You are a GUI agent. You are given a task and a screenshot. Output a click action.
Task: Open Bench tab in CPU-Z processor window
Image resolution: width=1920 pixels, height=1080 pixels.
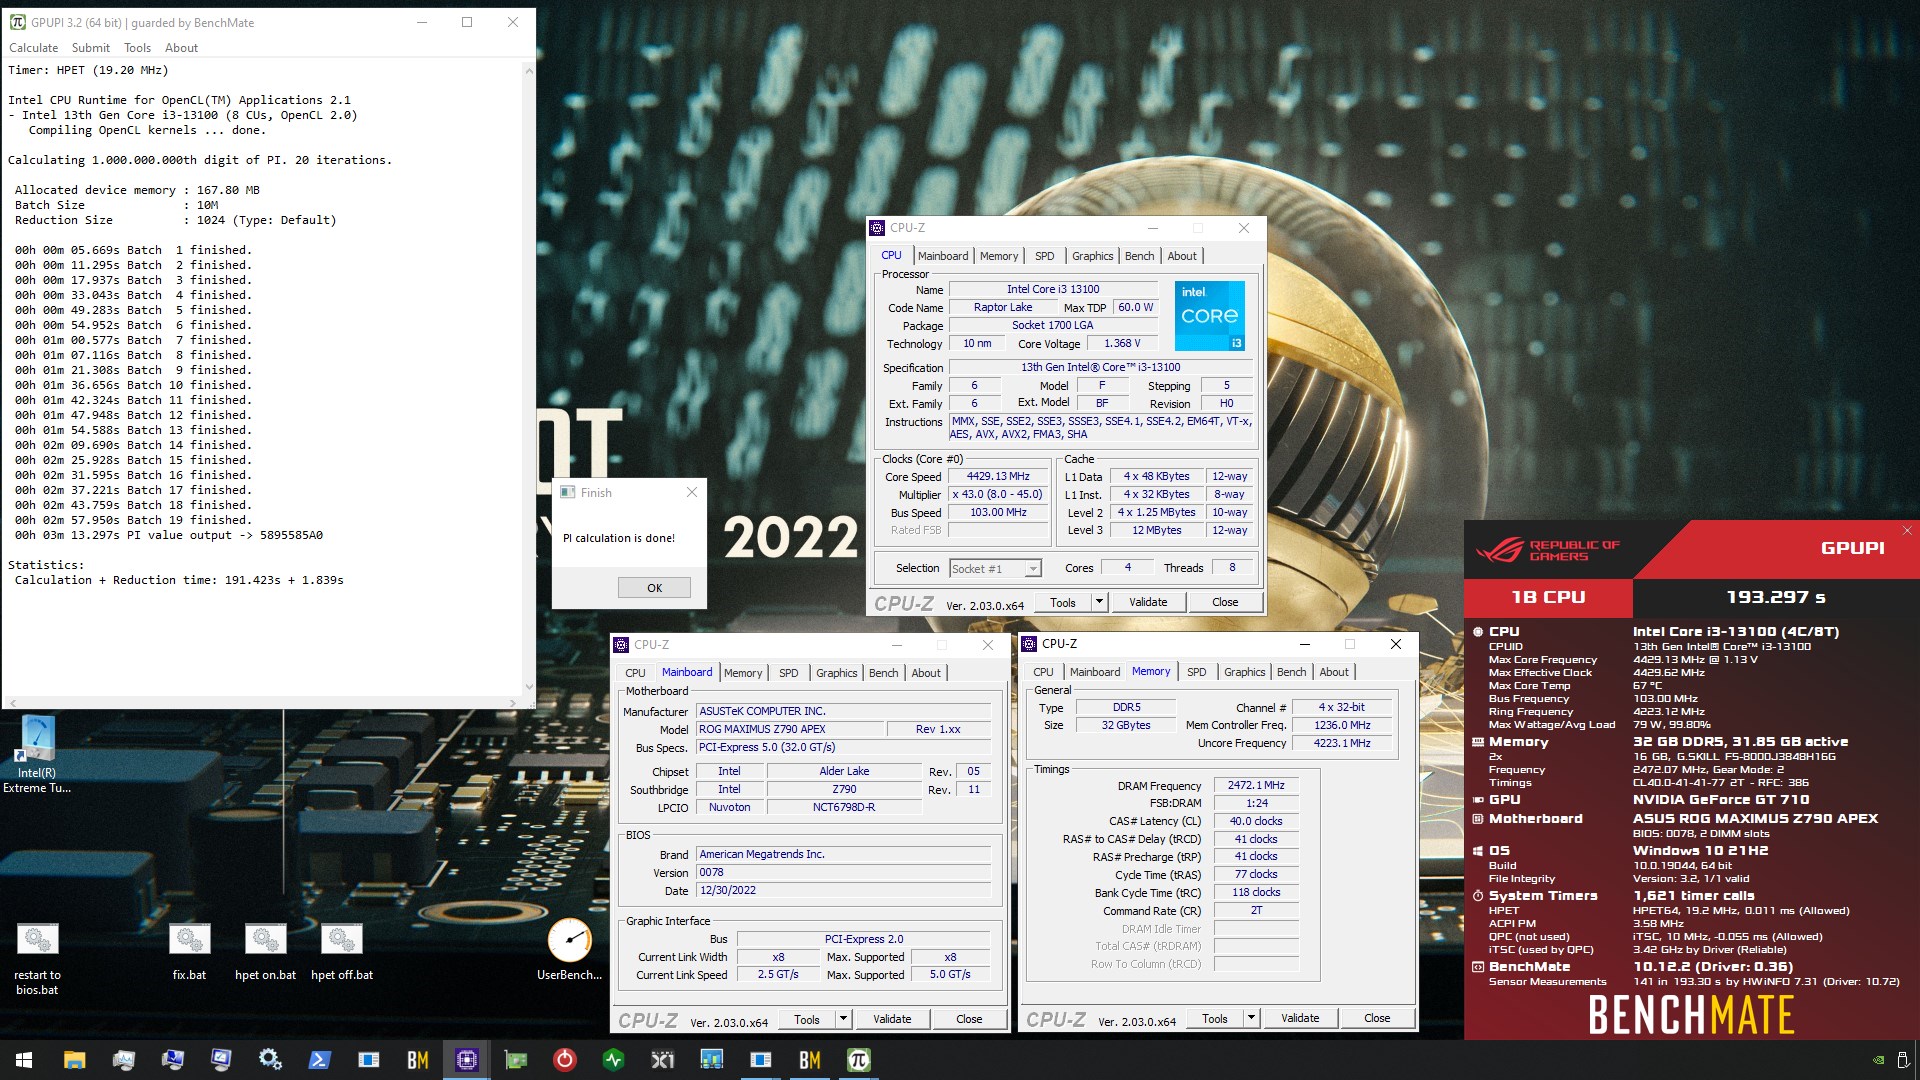click(x=1139, y=256)
